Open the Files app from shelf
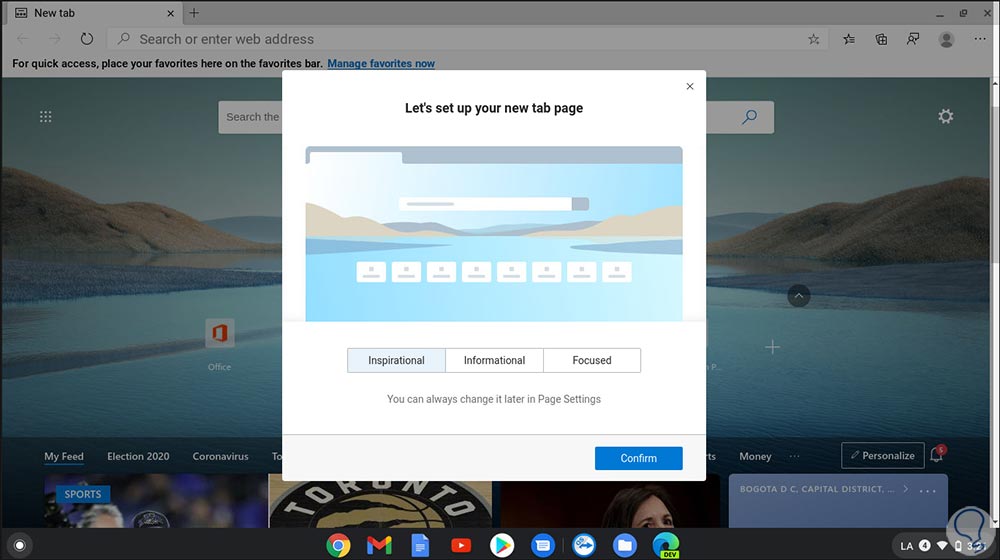 [624, 545]
